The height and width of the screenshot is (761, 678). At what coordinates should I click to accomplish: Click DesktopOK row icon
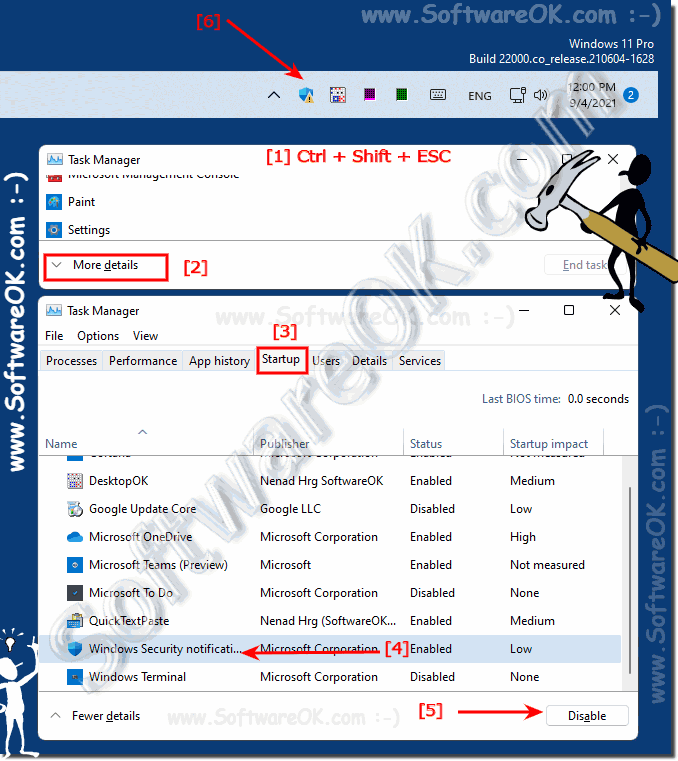(x=75, y=481)
